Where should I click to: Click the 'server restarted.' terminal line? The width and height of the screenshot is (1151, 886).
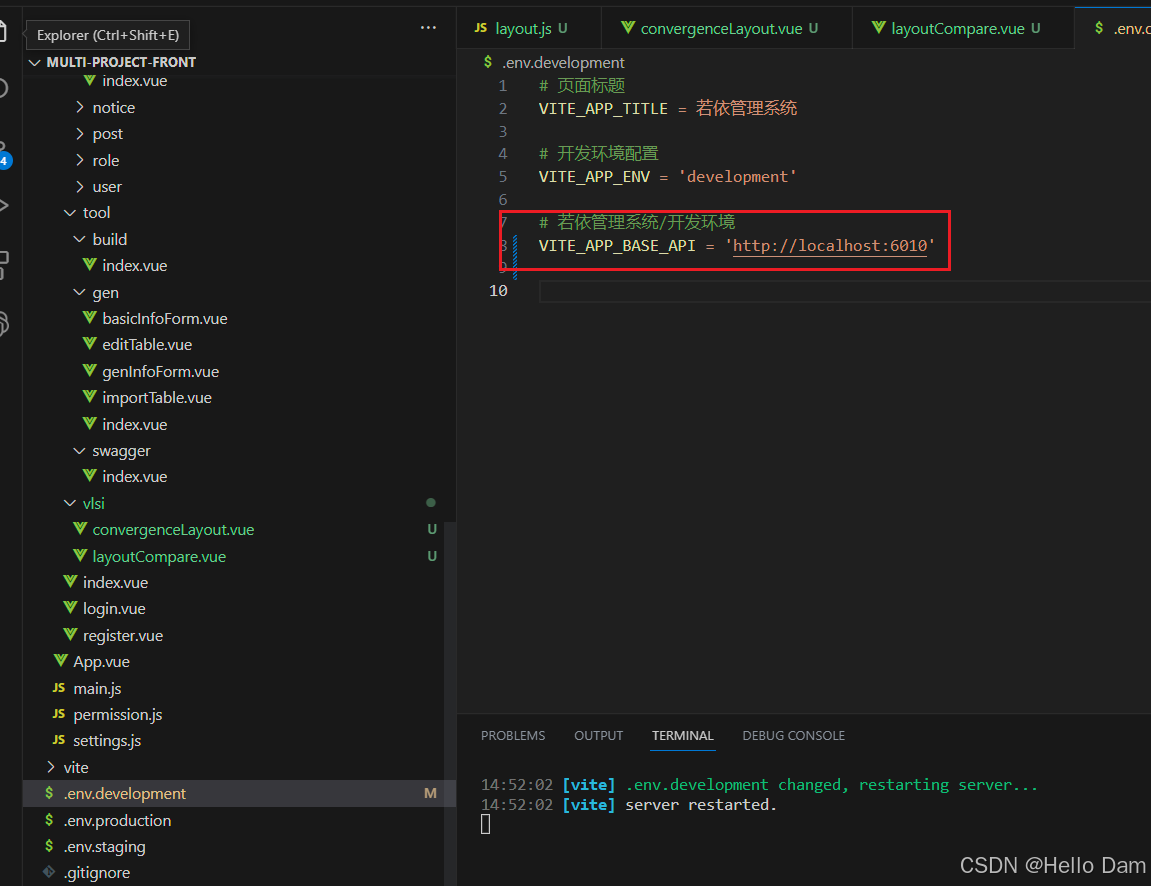pyautogui.click(x=700, y=805)
